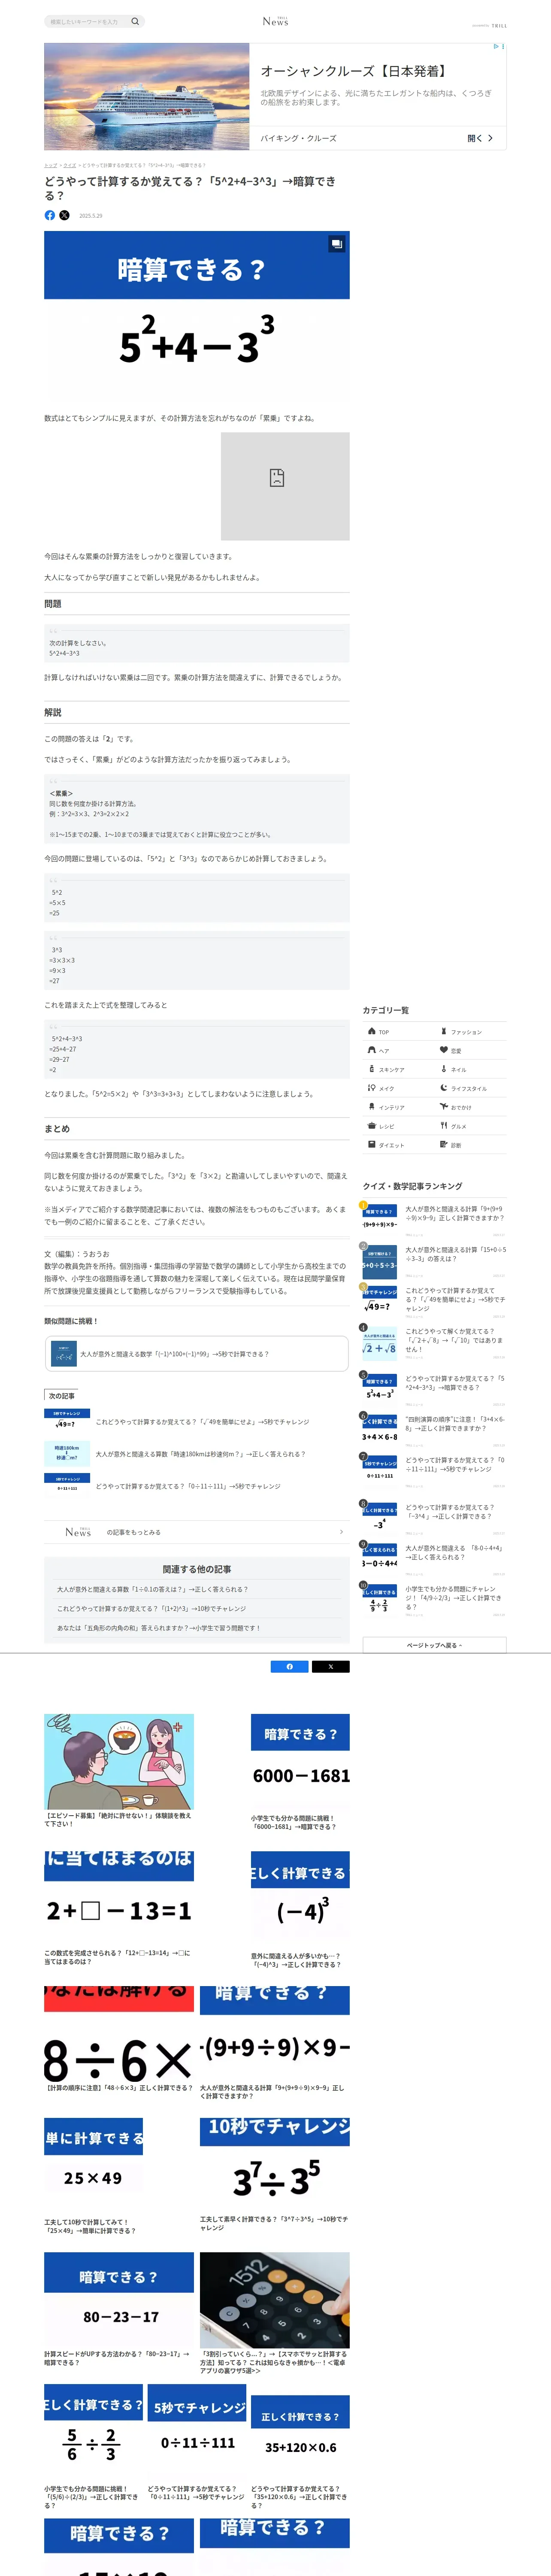The image size is (551, 2576).
Task: Select the インテリア chair icon category
Action: pyautogui.click(x=372, y=1107)
